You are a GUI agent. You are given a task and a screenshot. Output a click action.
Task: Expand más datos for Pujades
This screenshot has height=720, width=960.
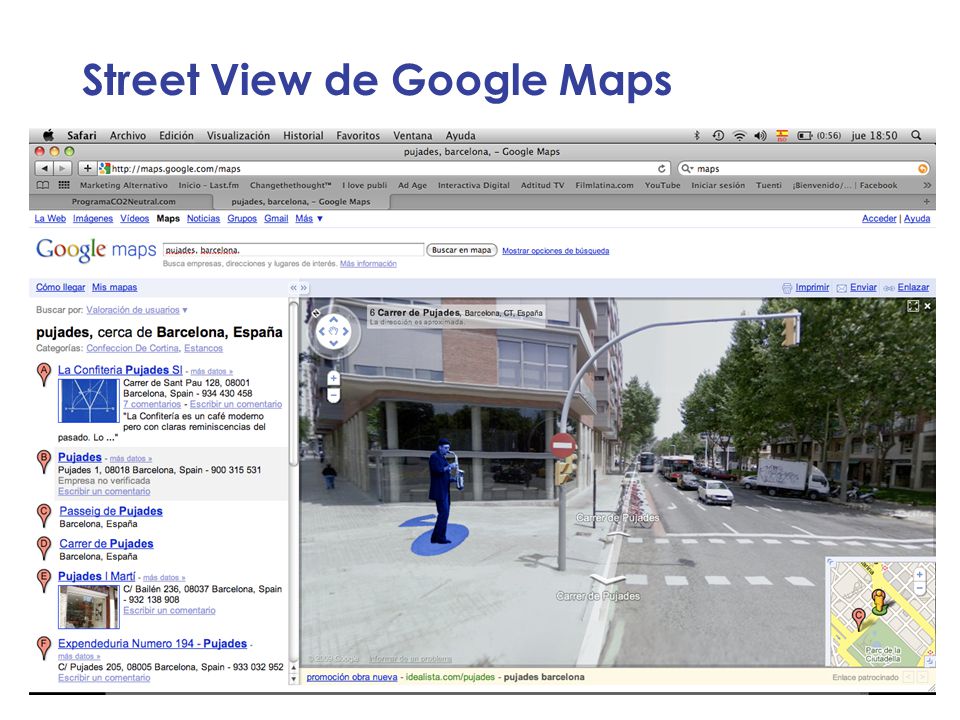point(131,459)
